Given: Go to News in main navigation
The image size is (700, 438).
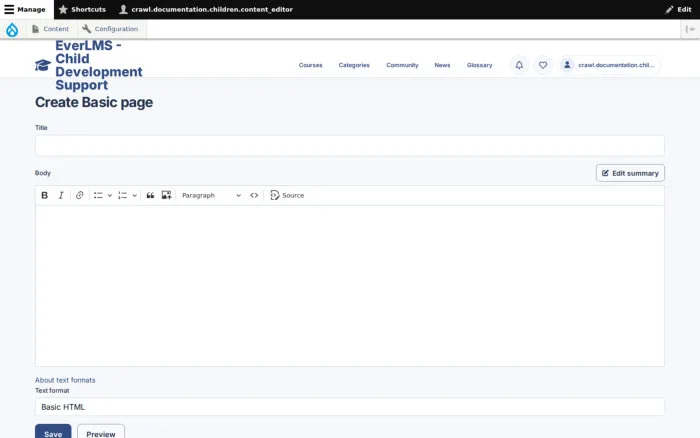Looking at the screenshot, I should tap(442, 65).
